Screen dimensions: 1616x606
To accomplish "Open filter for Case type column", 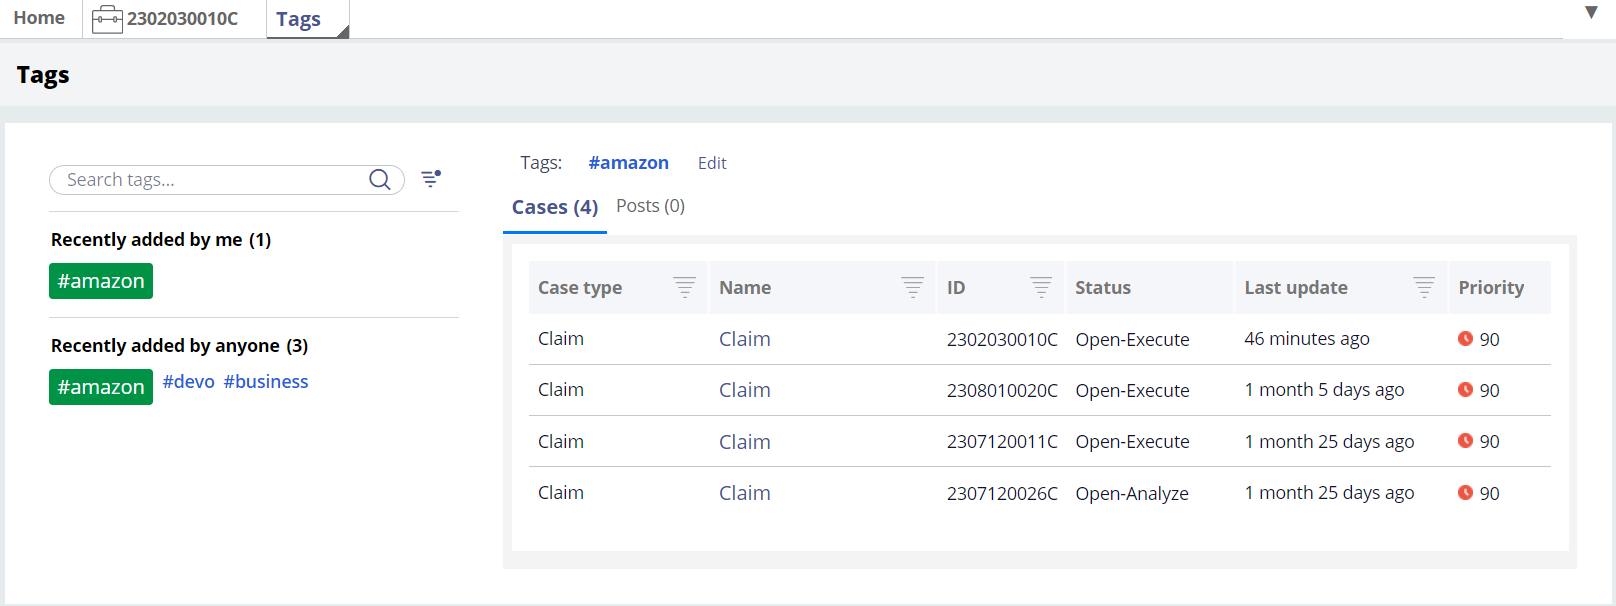I will pos(684,288).
